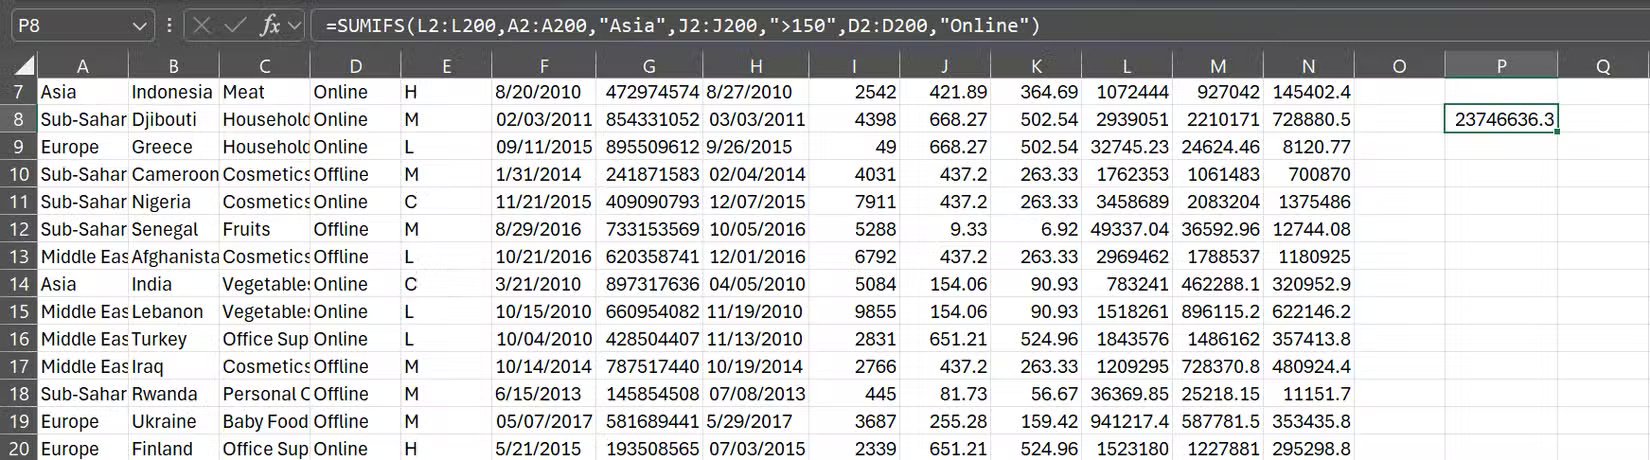Click the cell containing Djibouti

[174, 119]
